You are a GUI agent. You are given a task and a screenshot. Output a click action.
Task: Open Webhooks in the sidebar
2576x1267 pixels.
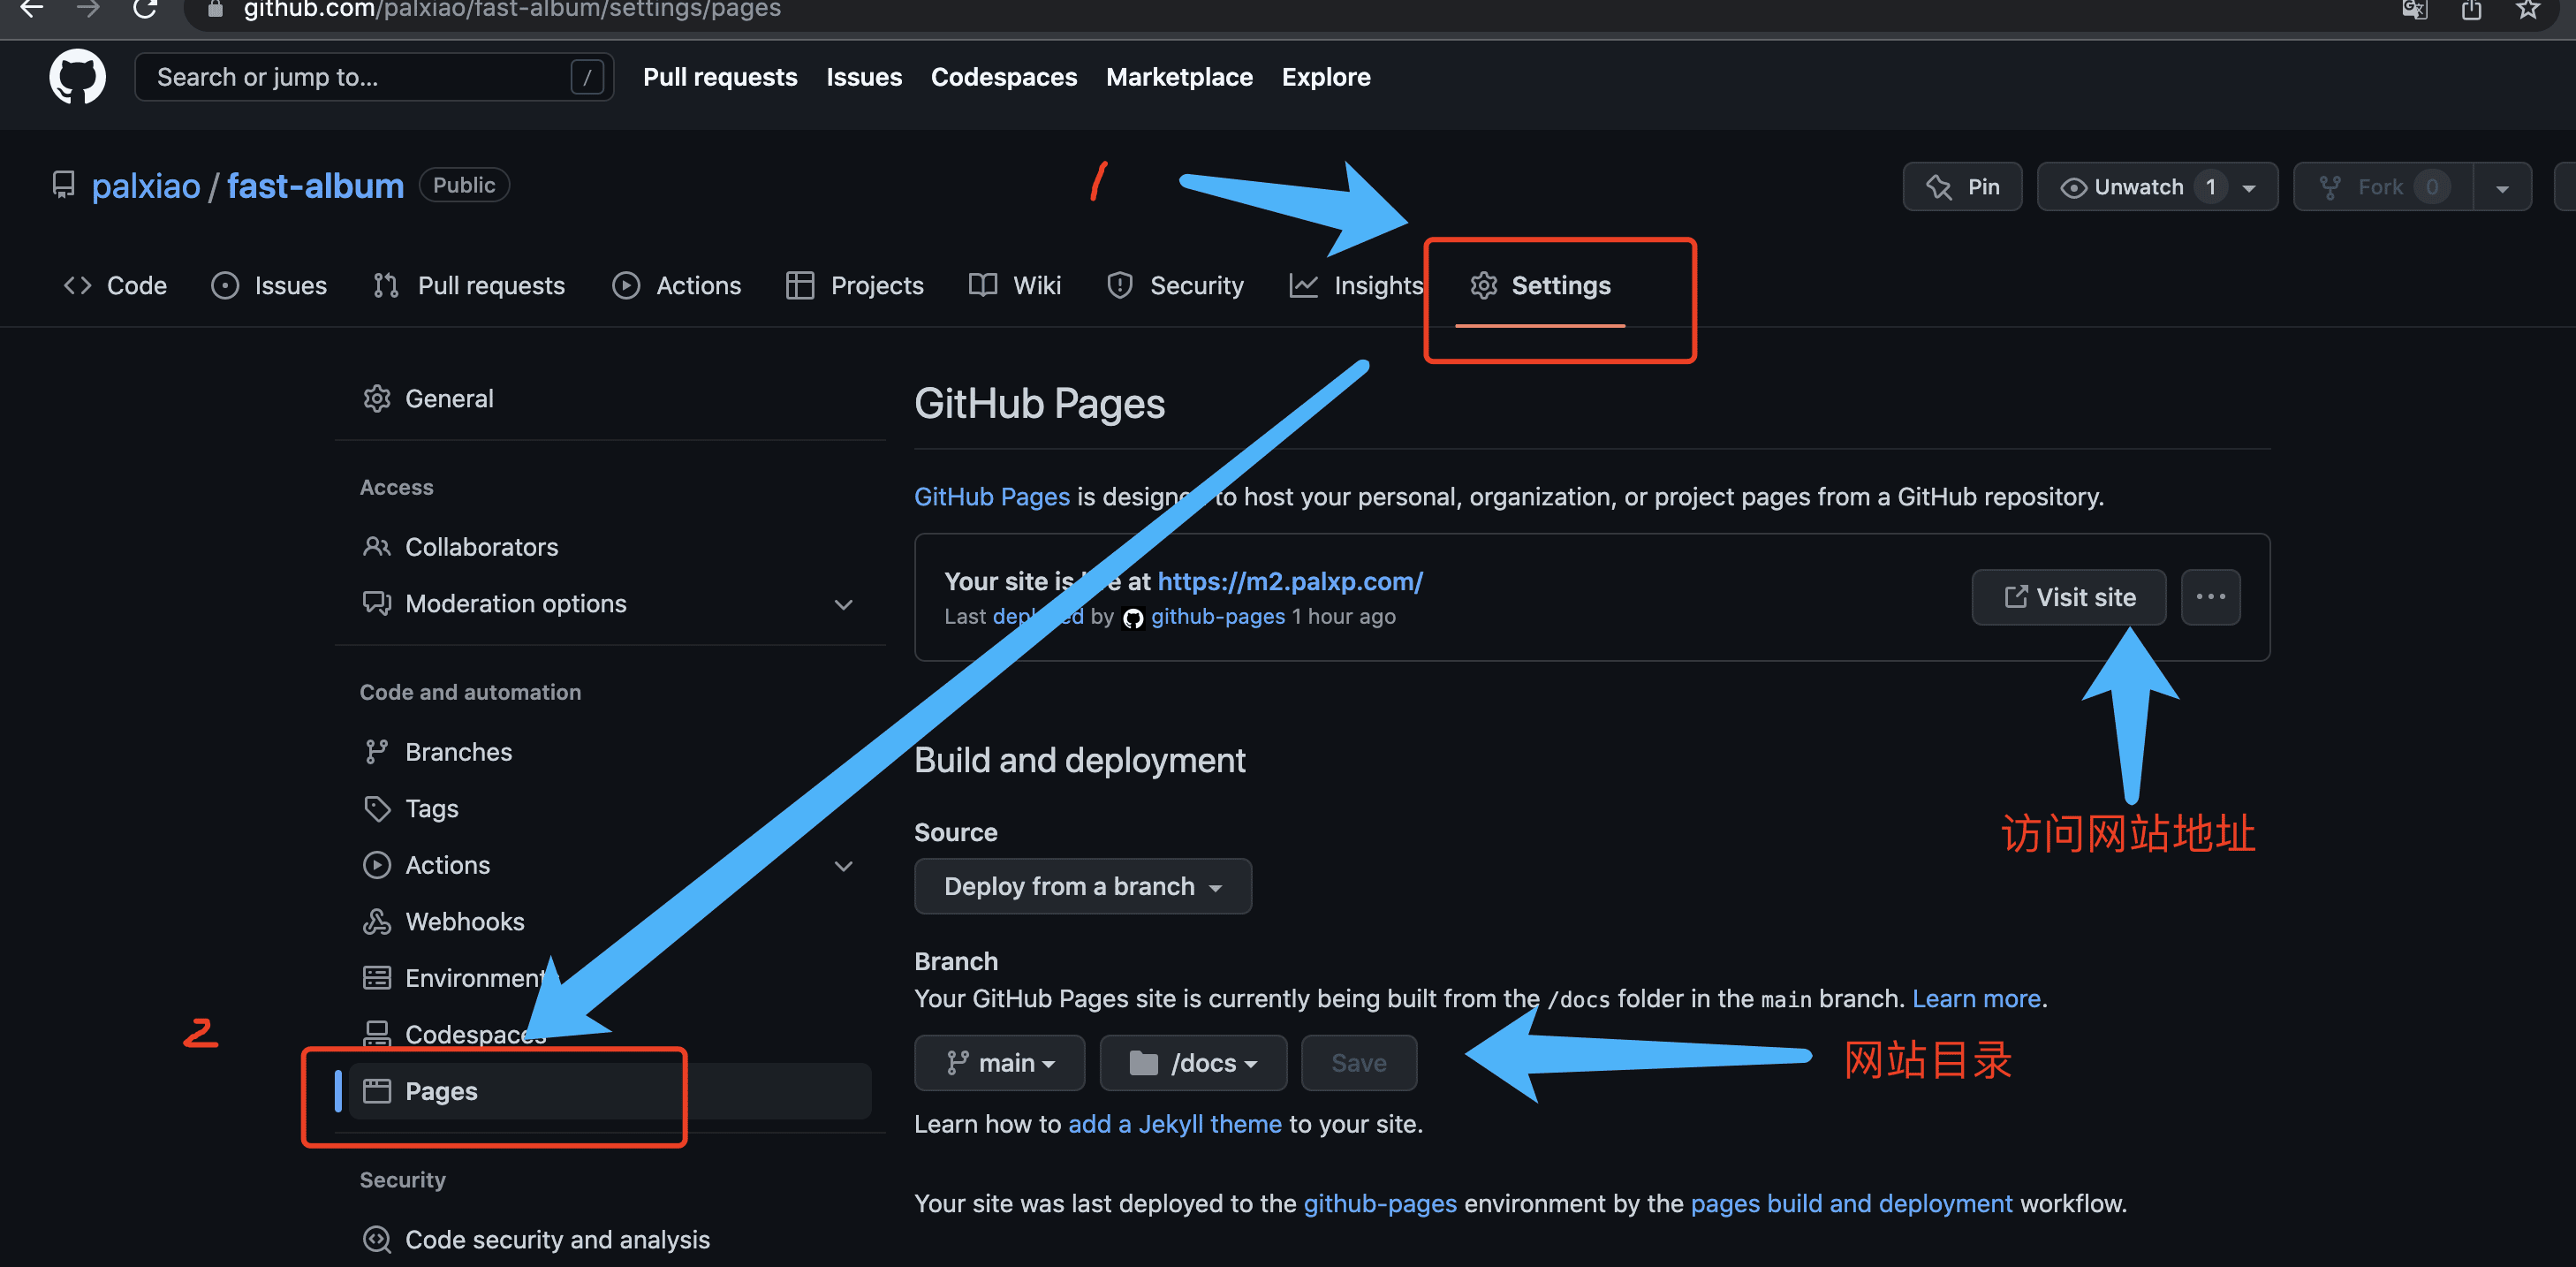coord(610,922)
